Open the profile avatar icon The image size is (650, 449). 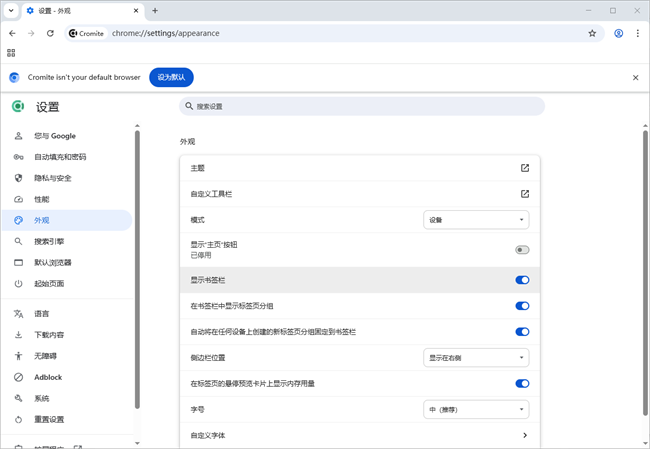[619, 33]
